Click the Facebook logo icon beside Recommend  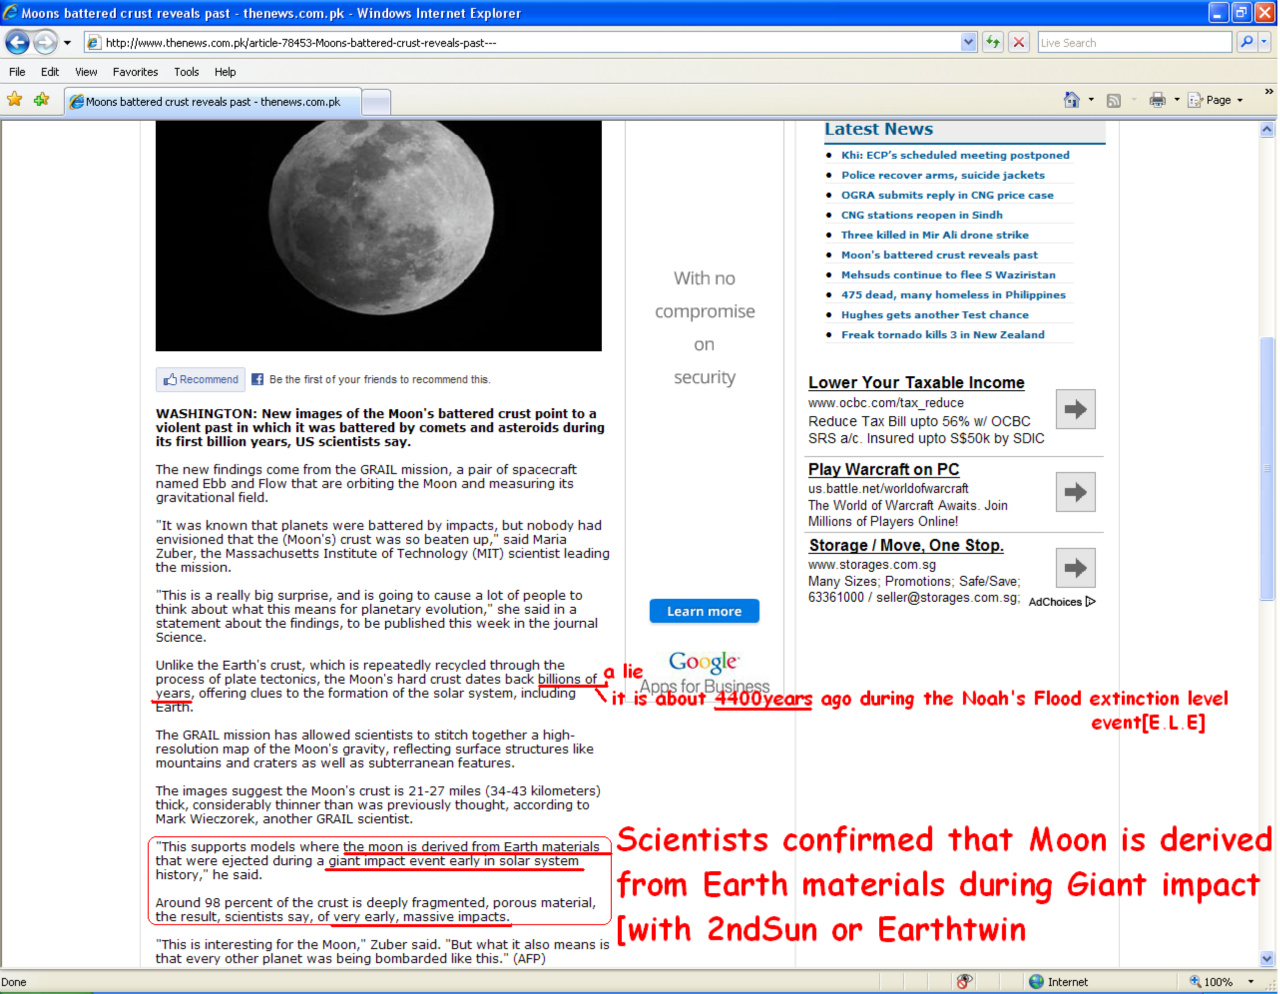point(257,380)
